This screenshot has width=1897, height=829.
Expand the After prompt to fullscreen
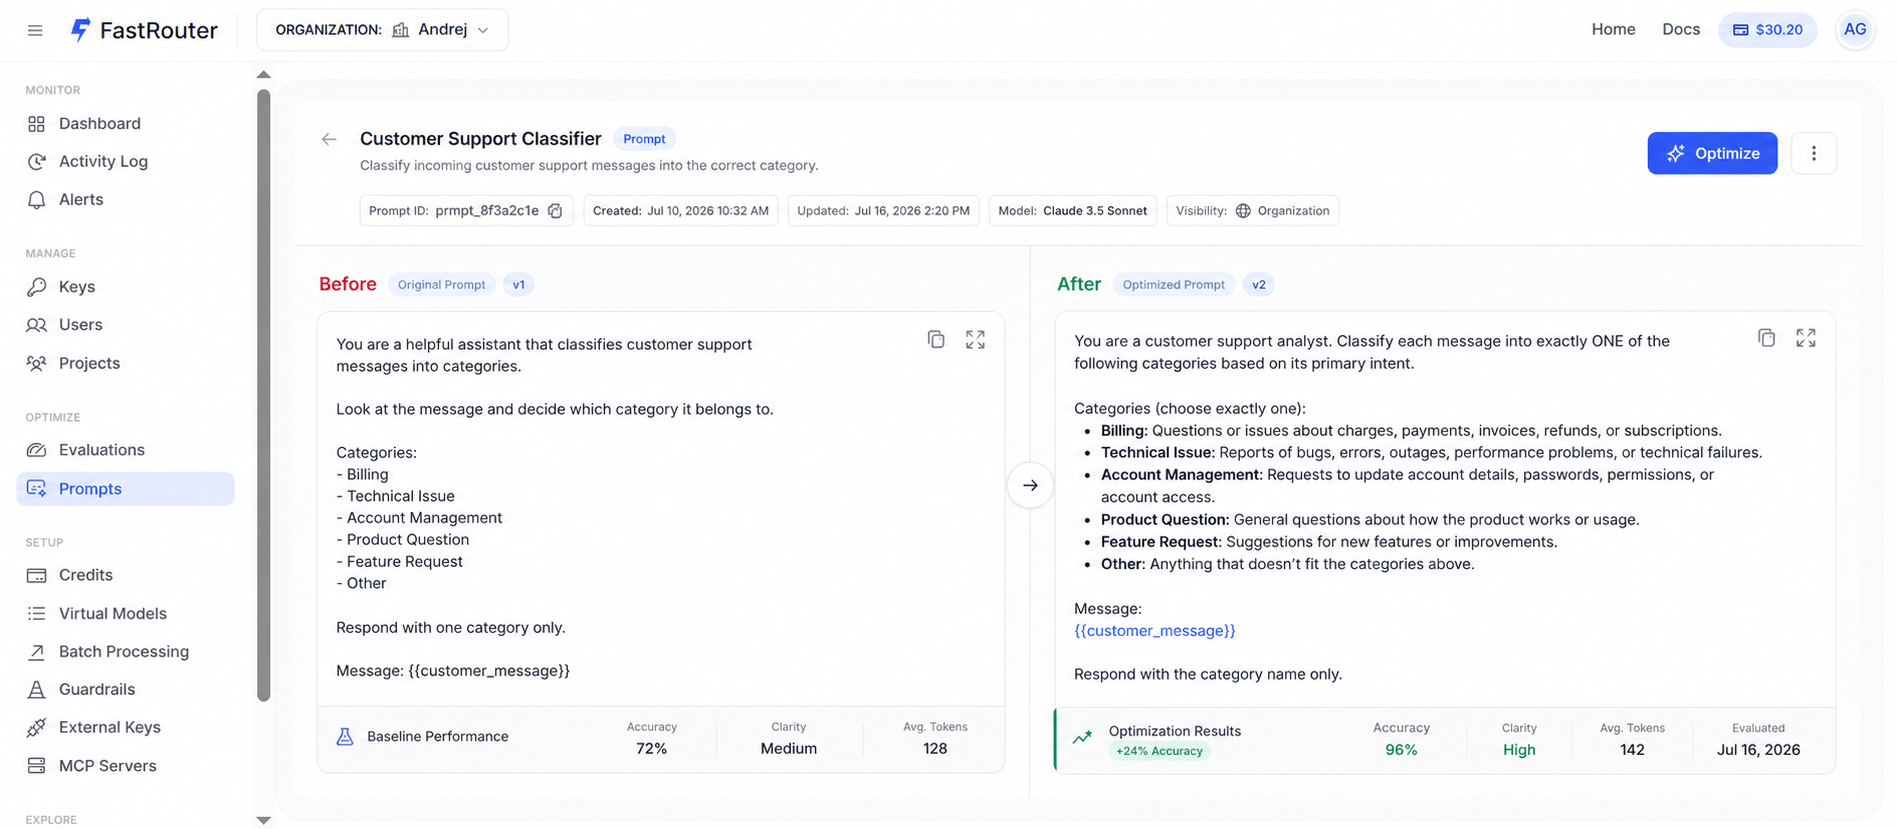(1806, 338)
